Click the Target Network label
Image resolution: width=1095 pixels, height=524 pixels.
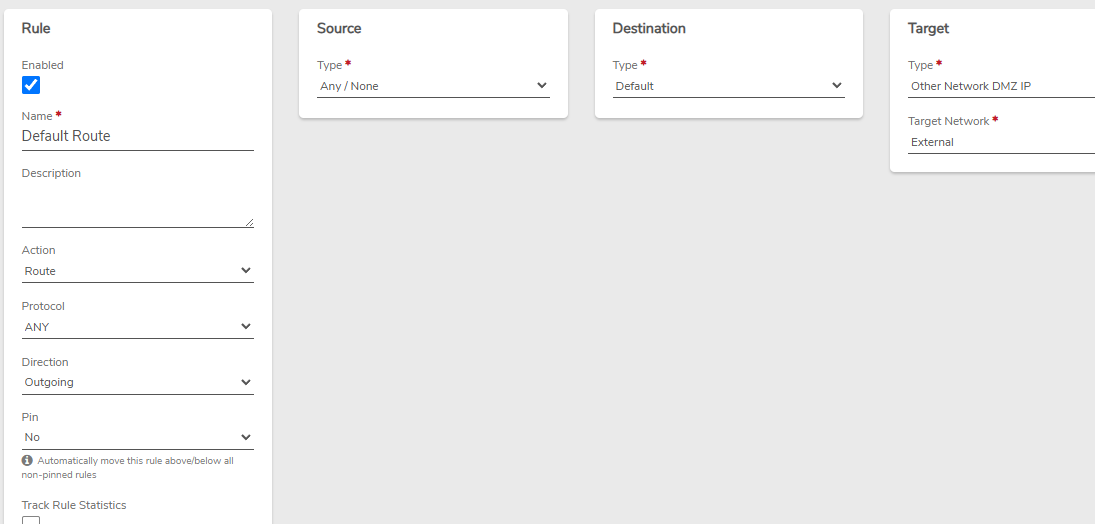[948, 121]
